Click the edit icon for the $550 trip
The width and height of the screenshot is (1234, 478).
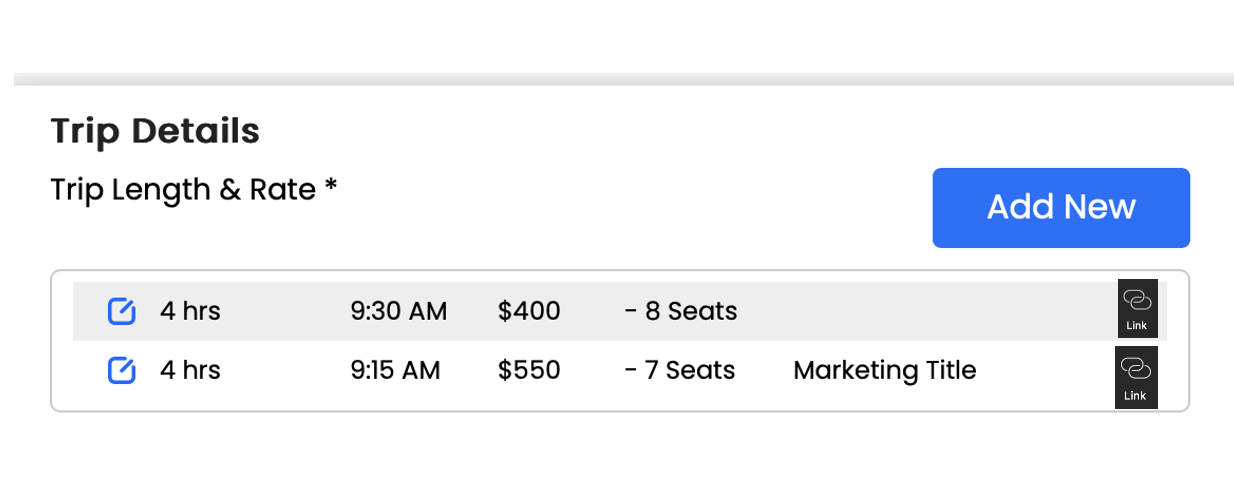121,371
